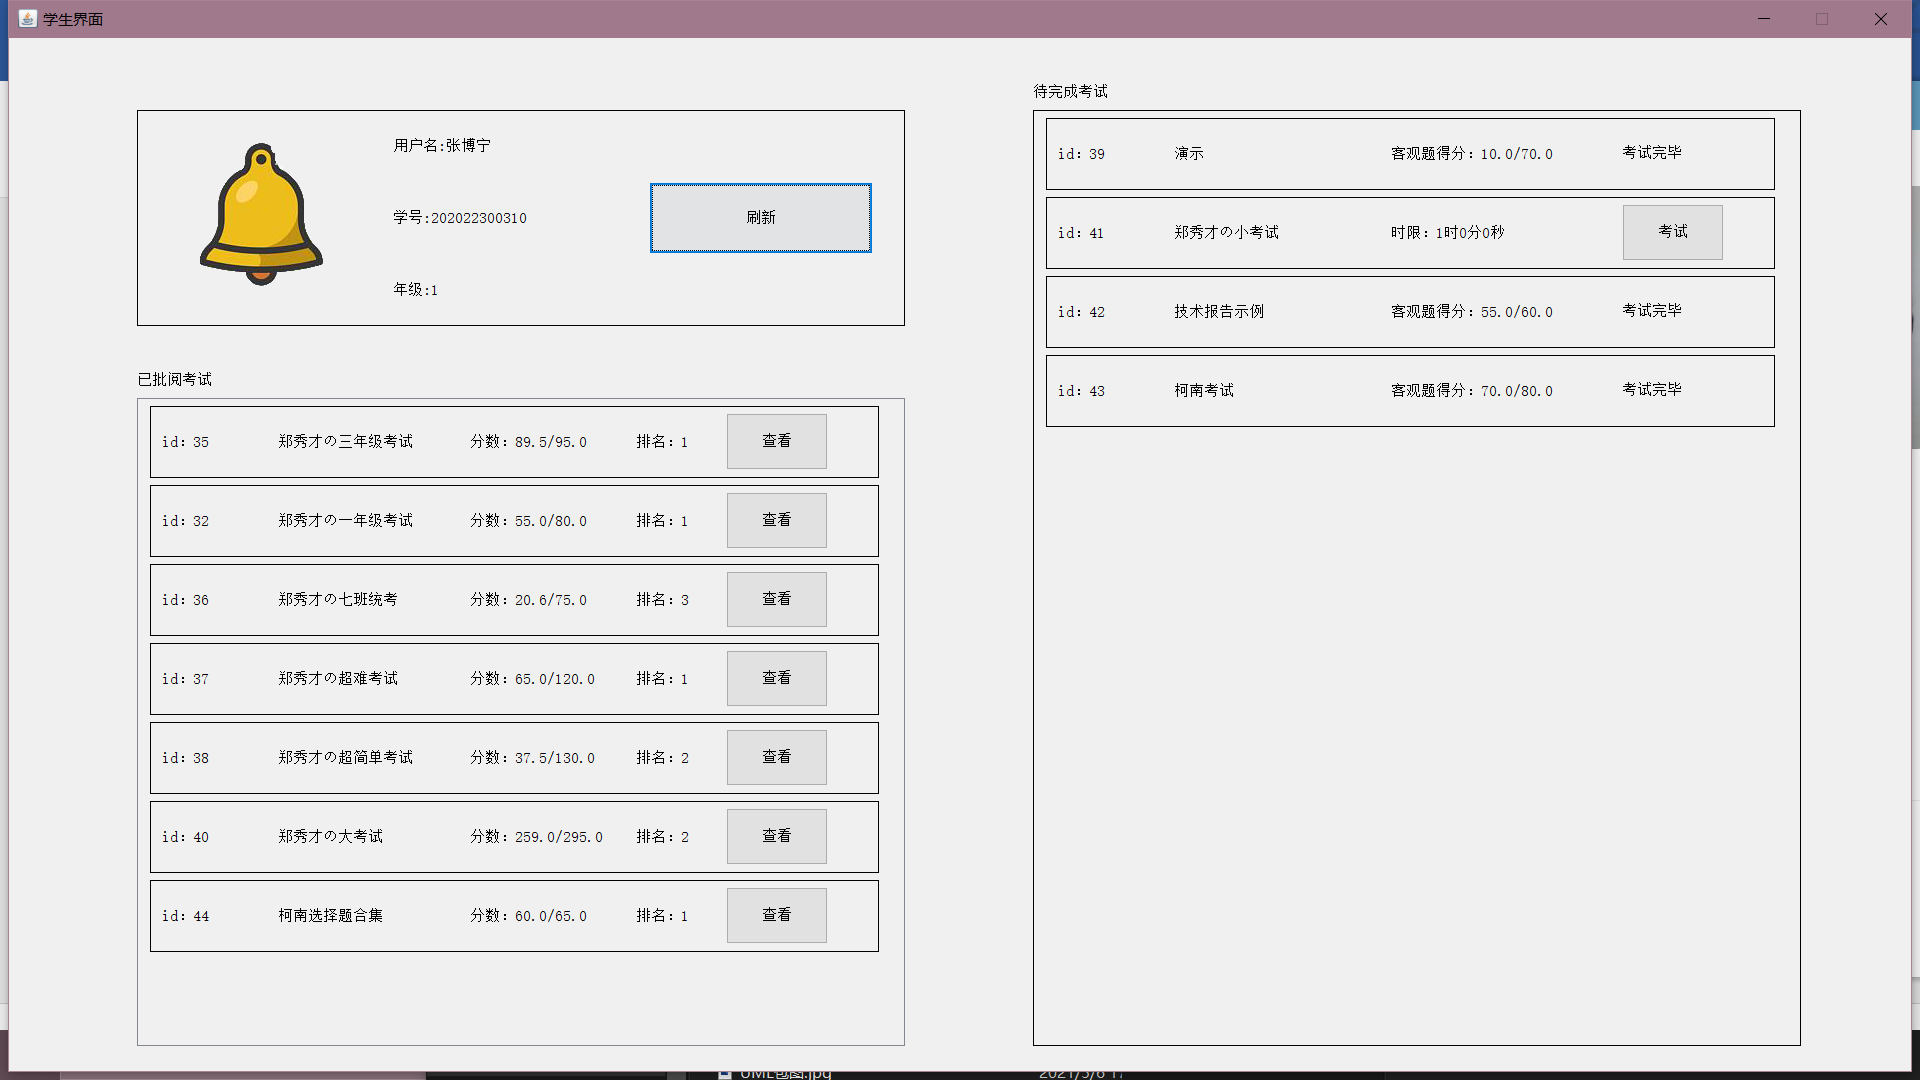
Task: View results for exam id 35
Action: coord(776,441)
